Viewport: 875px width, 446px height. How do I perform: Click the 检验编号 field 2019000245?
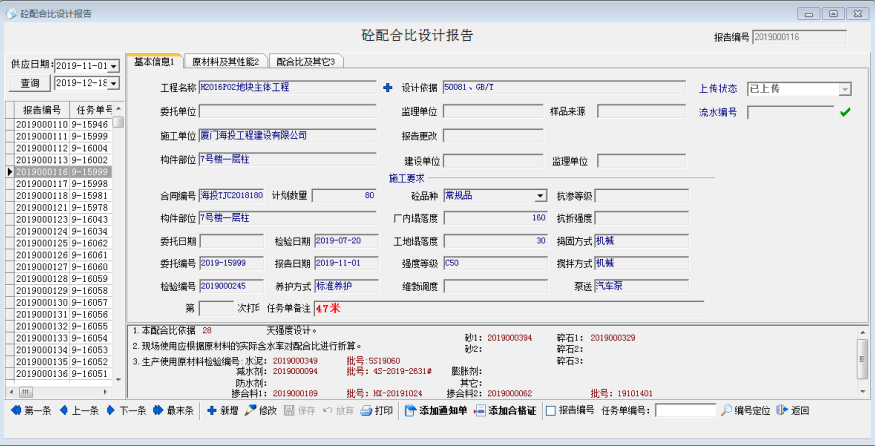coord(232,286)
